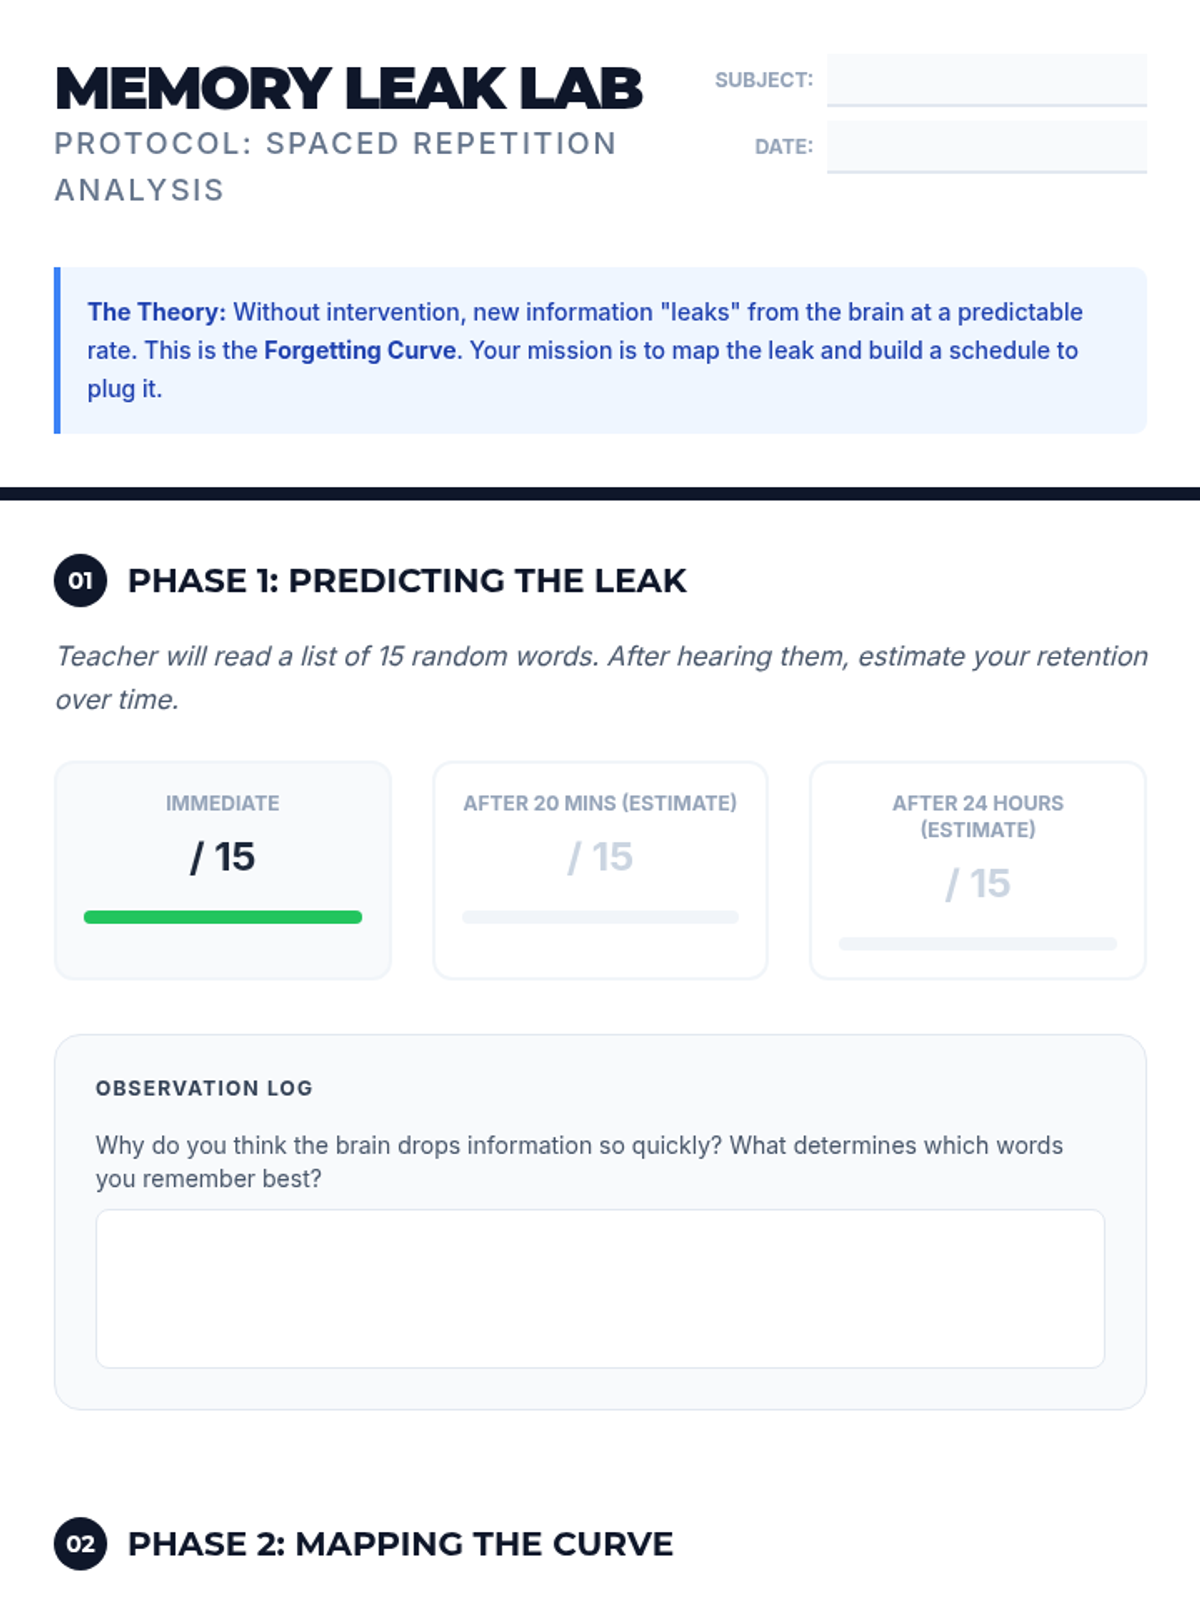Click the "Observation Log" heading label
The image size is (1200, 1600).
coord(204,1088)
